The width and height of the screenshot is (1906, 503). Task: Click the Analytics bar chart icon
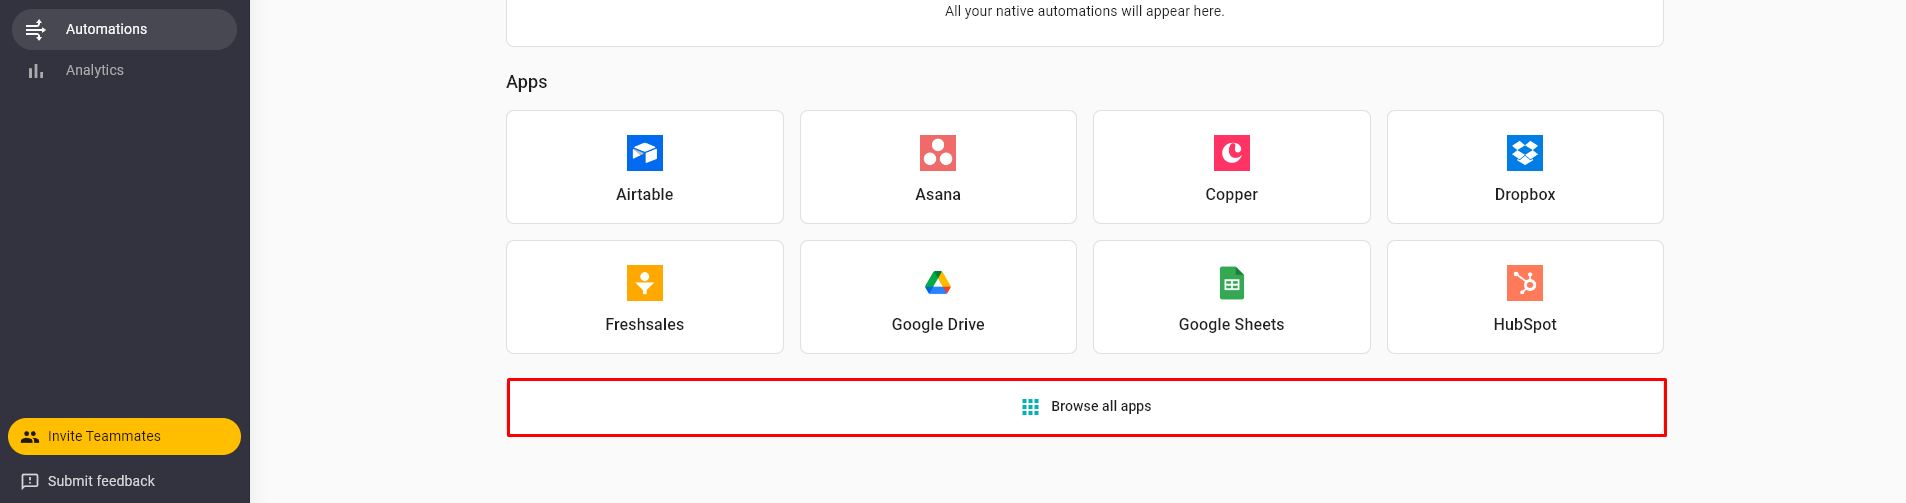coord(36,71)
